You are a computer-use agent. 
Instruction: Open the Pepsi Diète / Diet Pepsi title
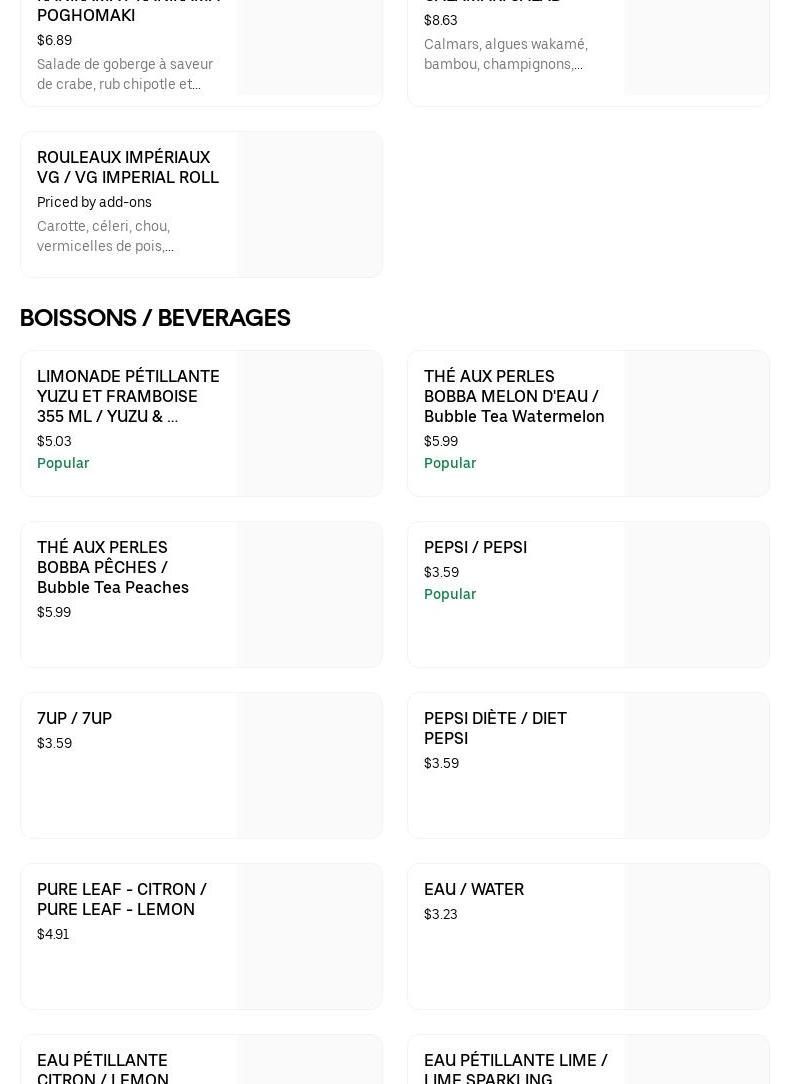(x=495, y=728)
